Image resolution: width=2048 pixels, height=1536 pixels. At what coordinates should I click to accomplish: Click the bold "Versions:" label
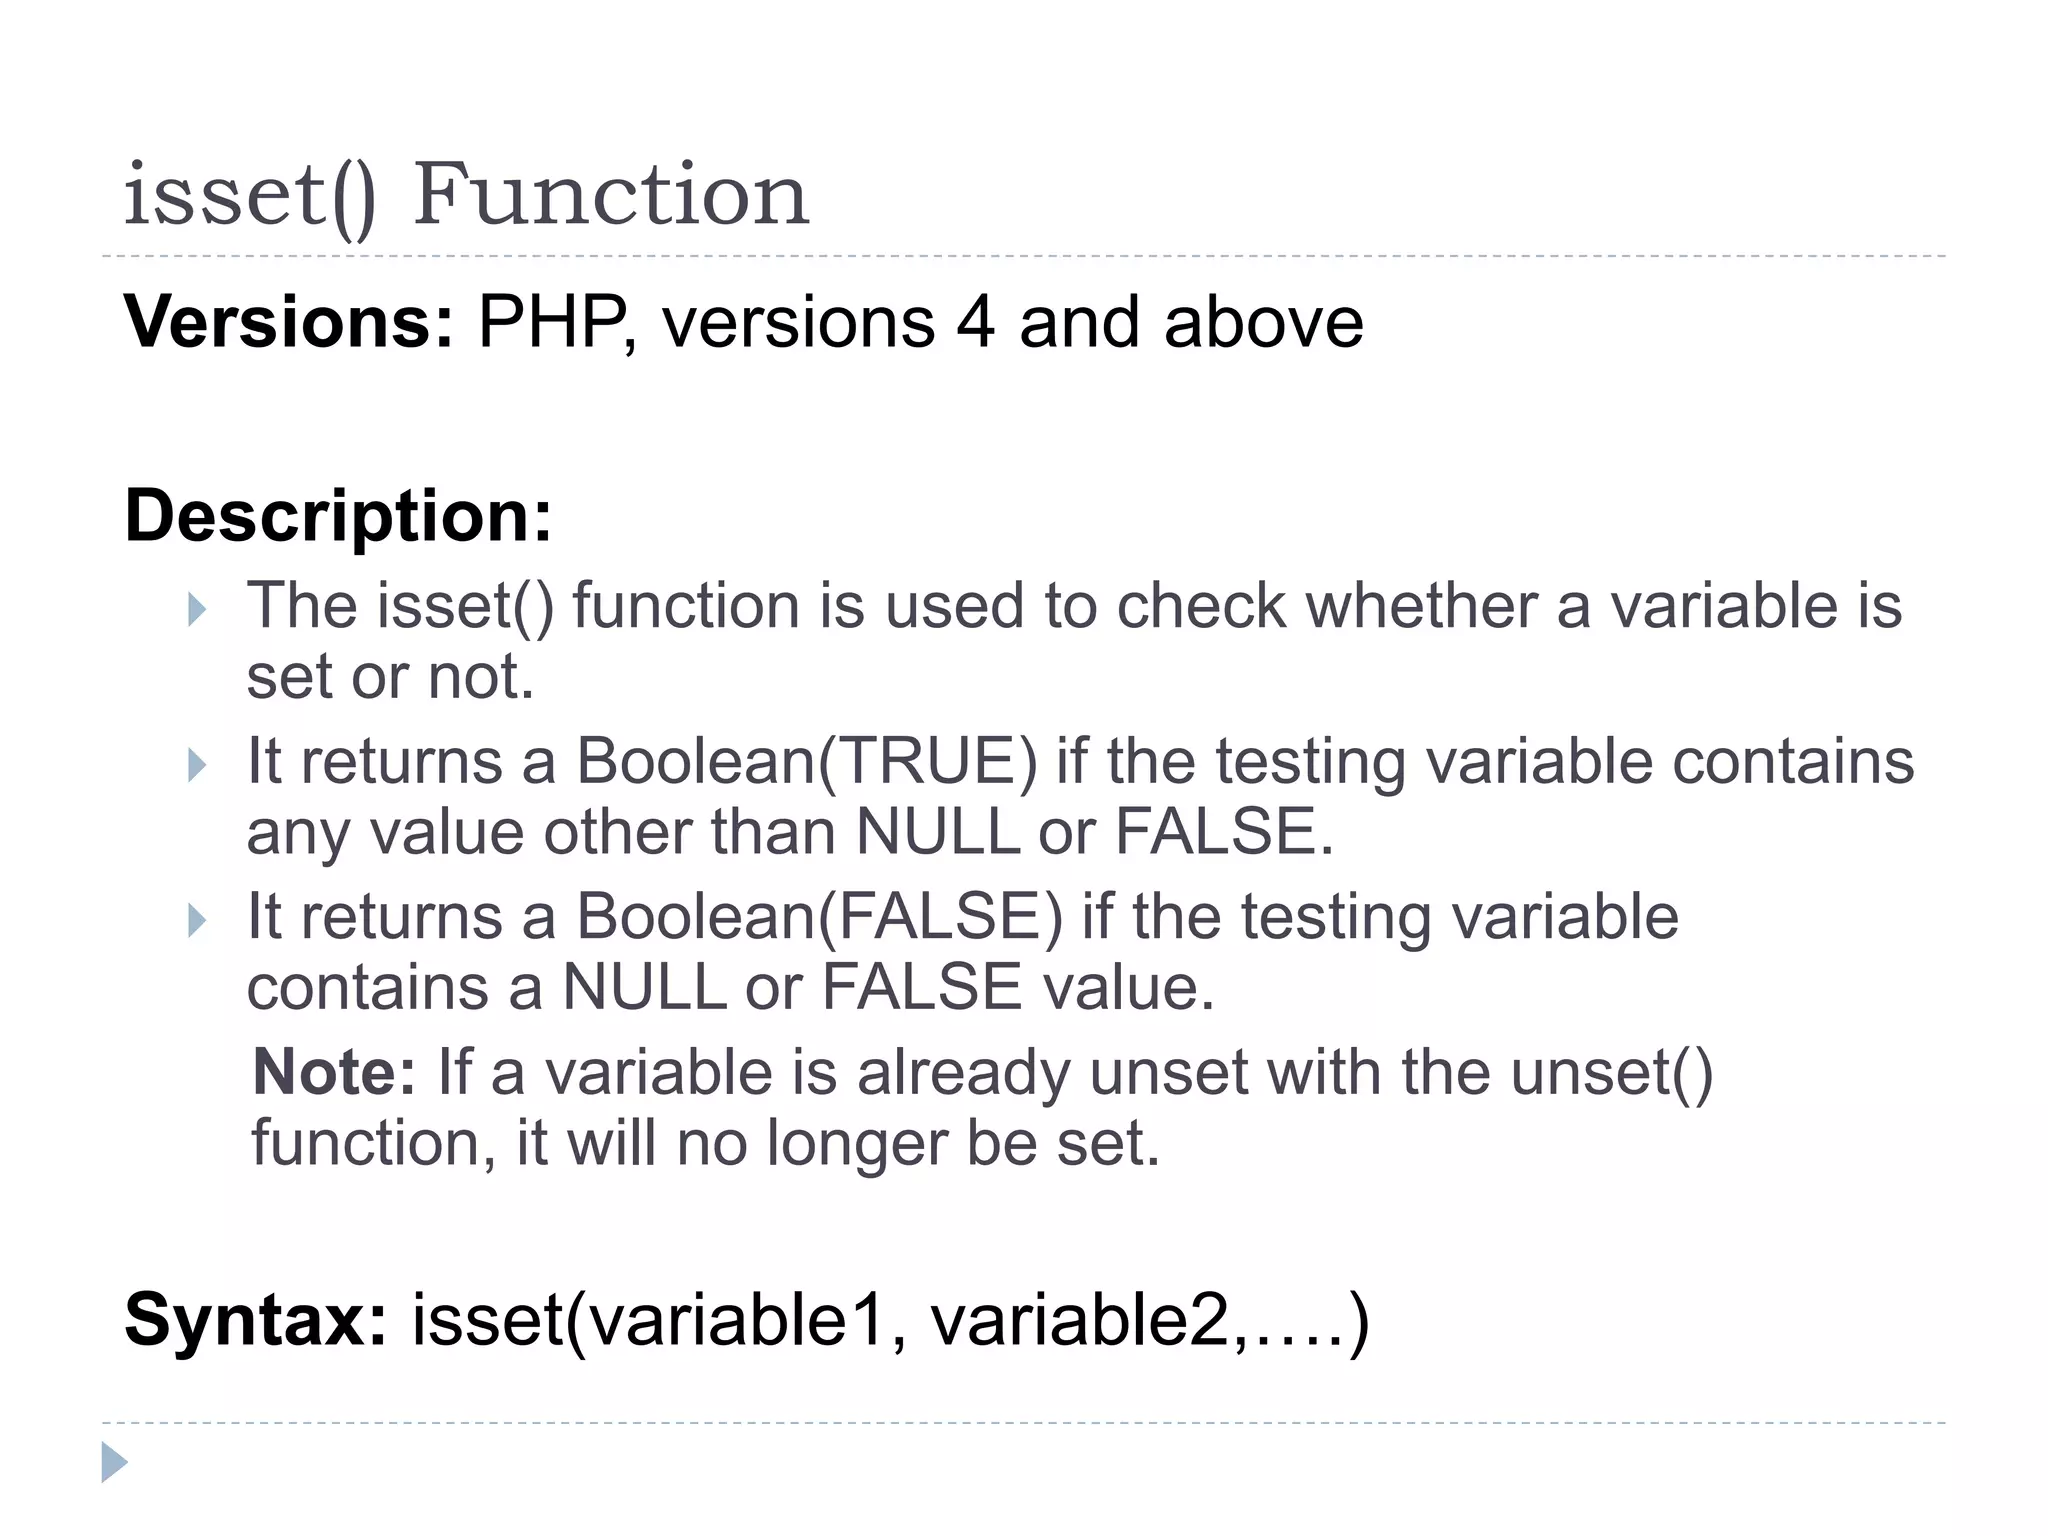click(289, 322)
